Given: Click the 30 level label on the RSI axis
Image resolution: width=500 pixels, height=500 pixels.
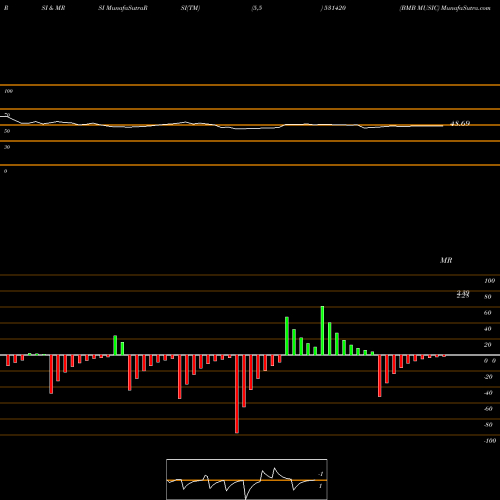Looking at the screenshot, I should coord(7,147).
